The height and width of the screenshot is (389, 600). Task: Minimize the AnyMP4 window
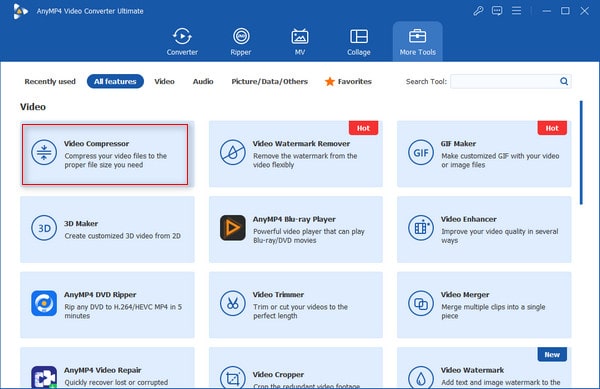point(547,11)
